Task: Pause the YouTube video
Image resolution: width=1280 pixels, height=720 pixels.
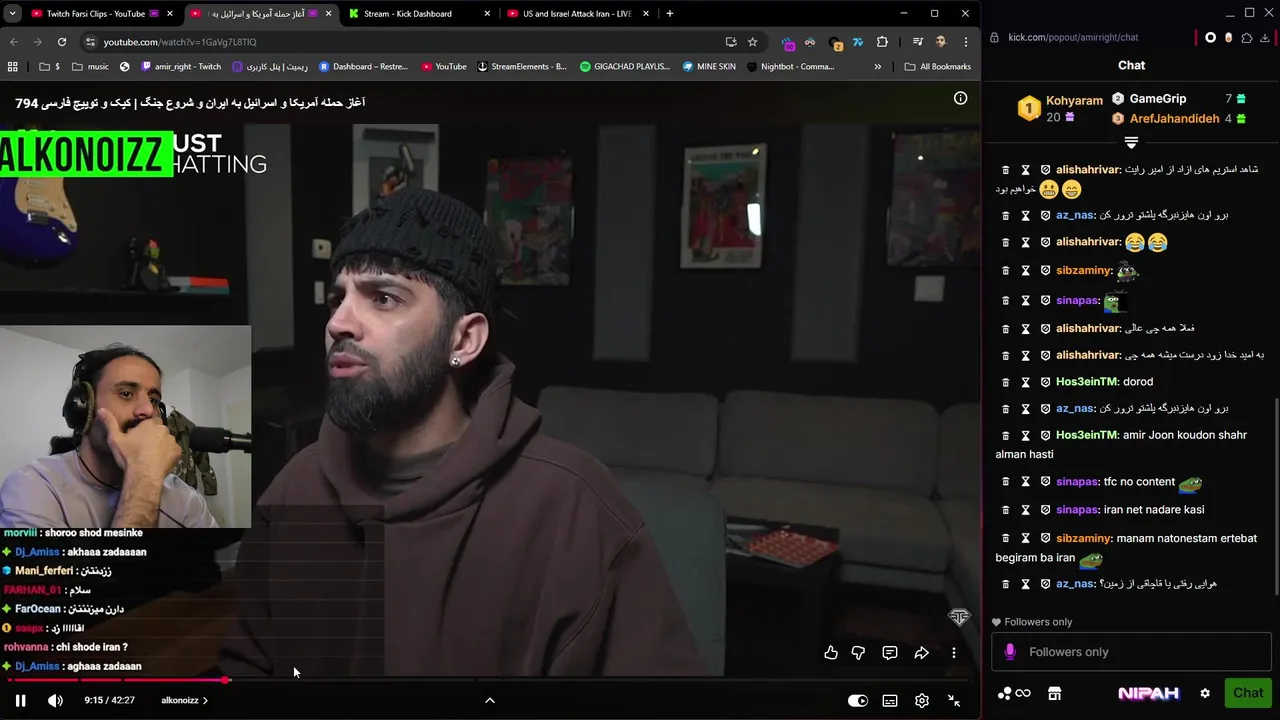Action: coord(20,700)
